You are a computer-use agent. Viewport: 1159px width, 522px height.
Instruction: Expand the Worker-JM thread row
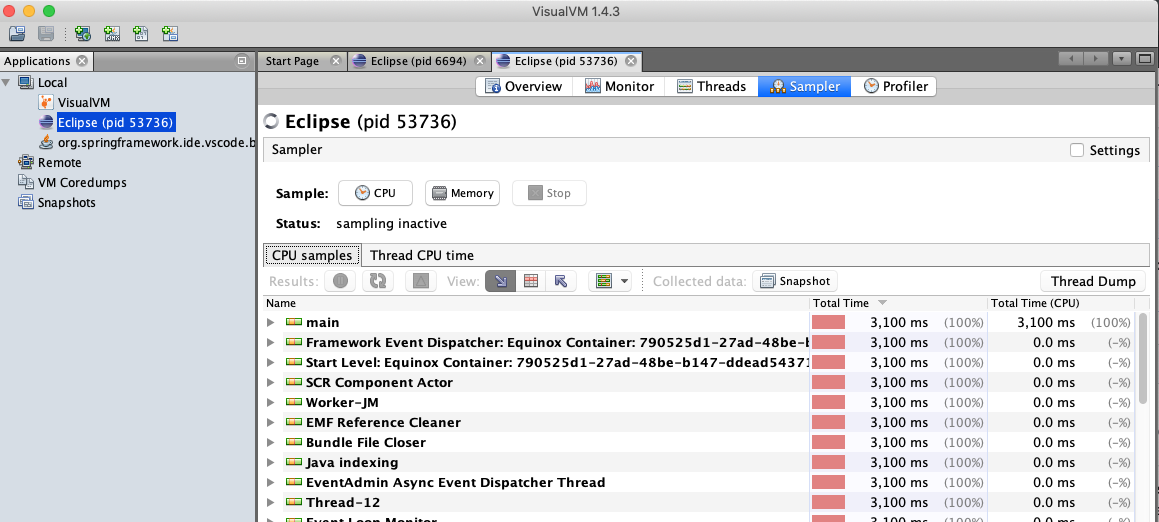(271, 402)
